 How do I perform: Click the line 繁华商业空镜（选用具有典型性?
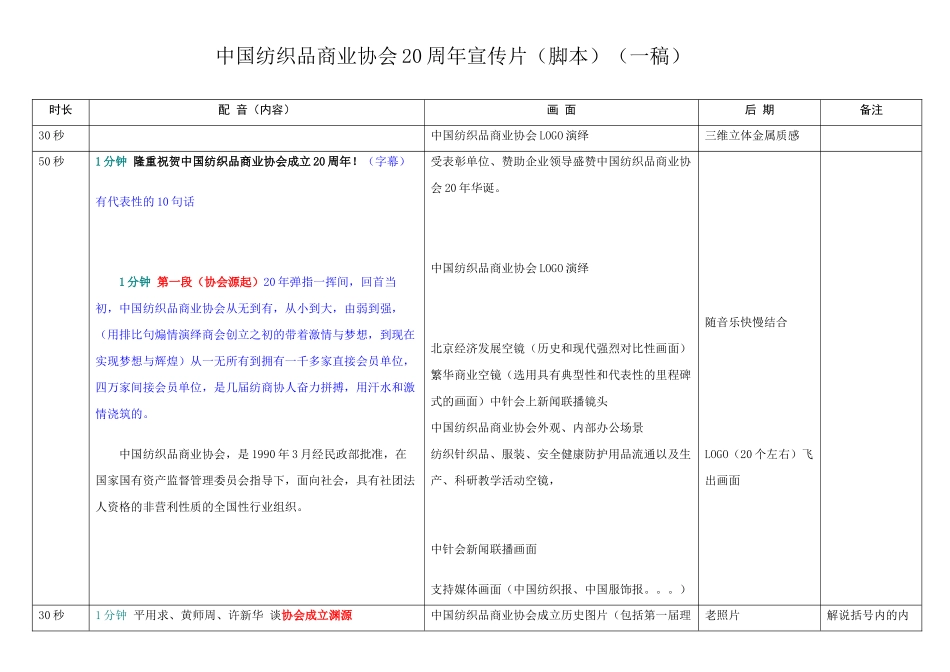[x=560, y=375]
